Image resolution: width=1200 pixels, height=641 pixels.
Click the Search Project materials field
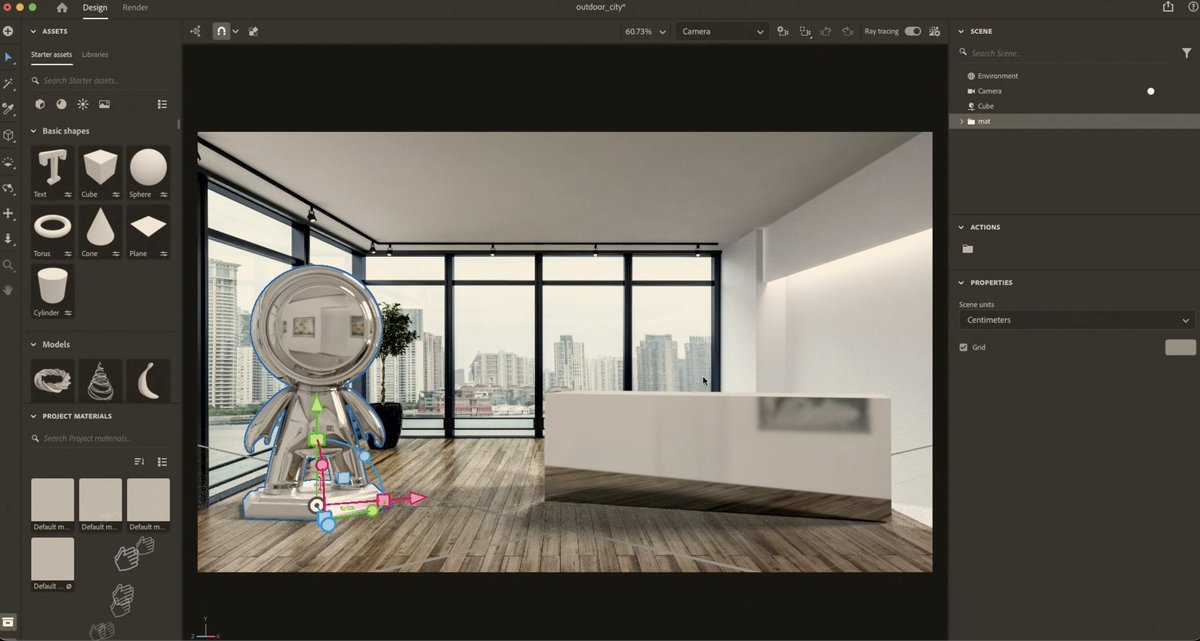(100, 438)
